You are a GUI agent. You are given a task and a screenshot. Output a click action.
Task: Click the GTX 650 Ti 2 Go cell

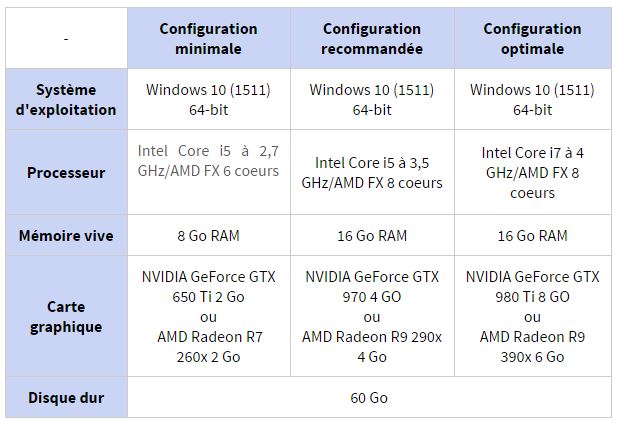(209, 316)
